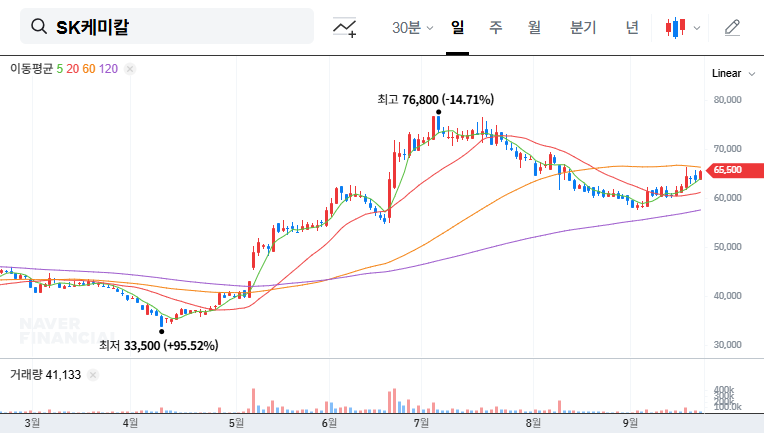The width and height of the screenshot is (764, 433).
Task: Click the 5월 date axis label
Action: pyautogui.click(x=236, y=423)
